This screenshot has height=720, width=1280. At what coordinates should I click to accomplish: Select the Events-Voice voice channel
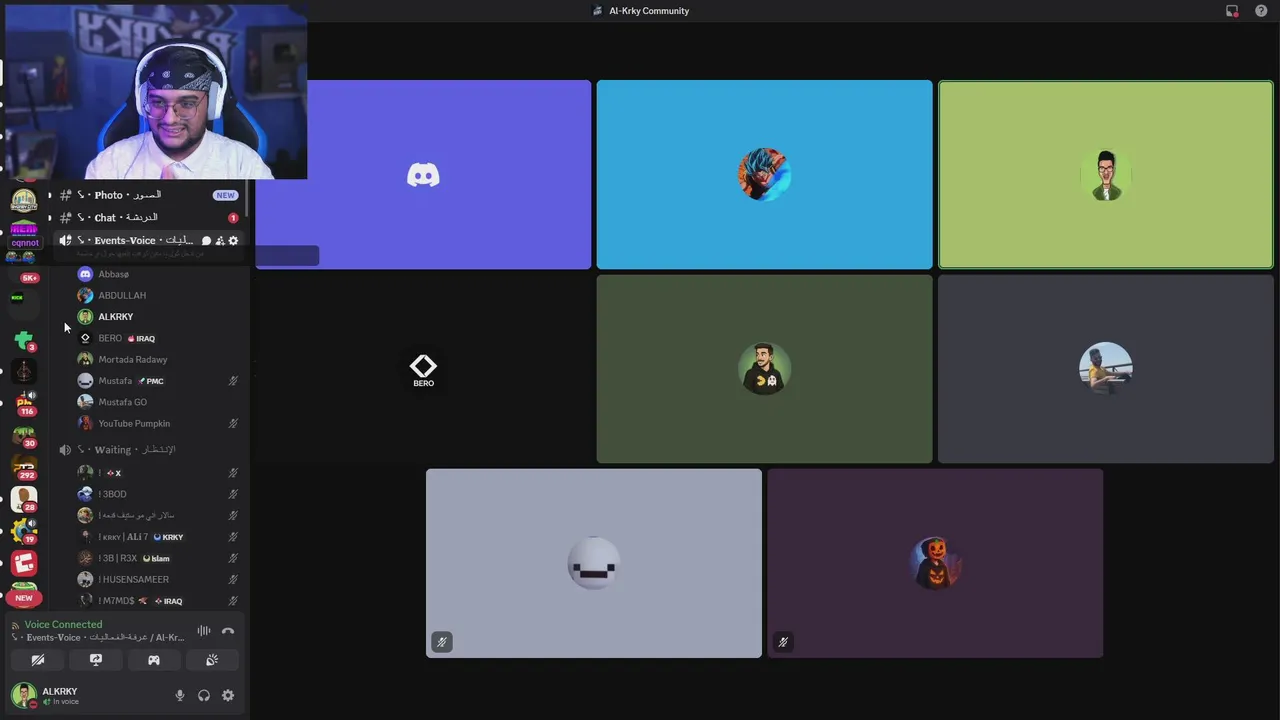148,240
